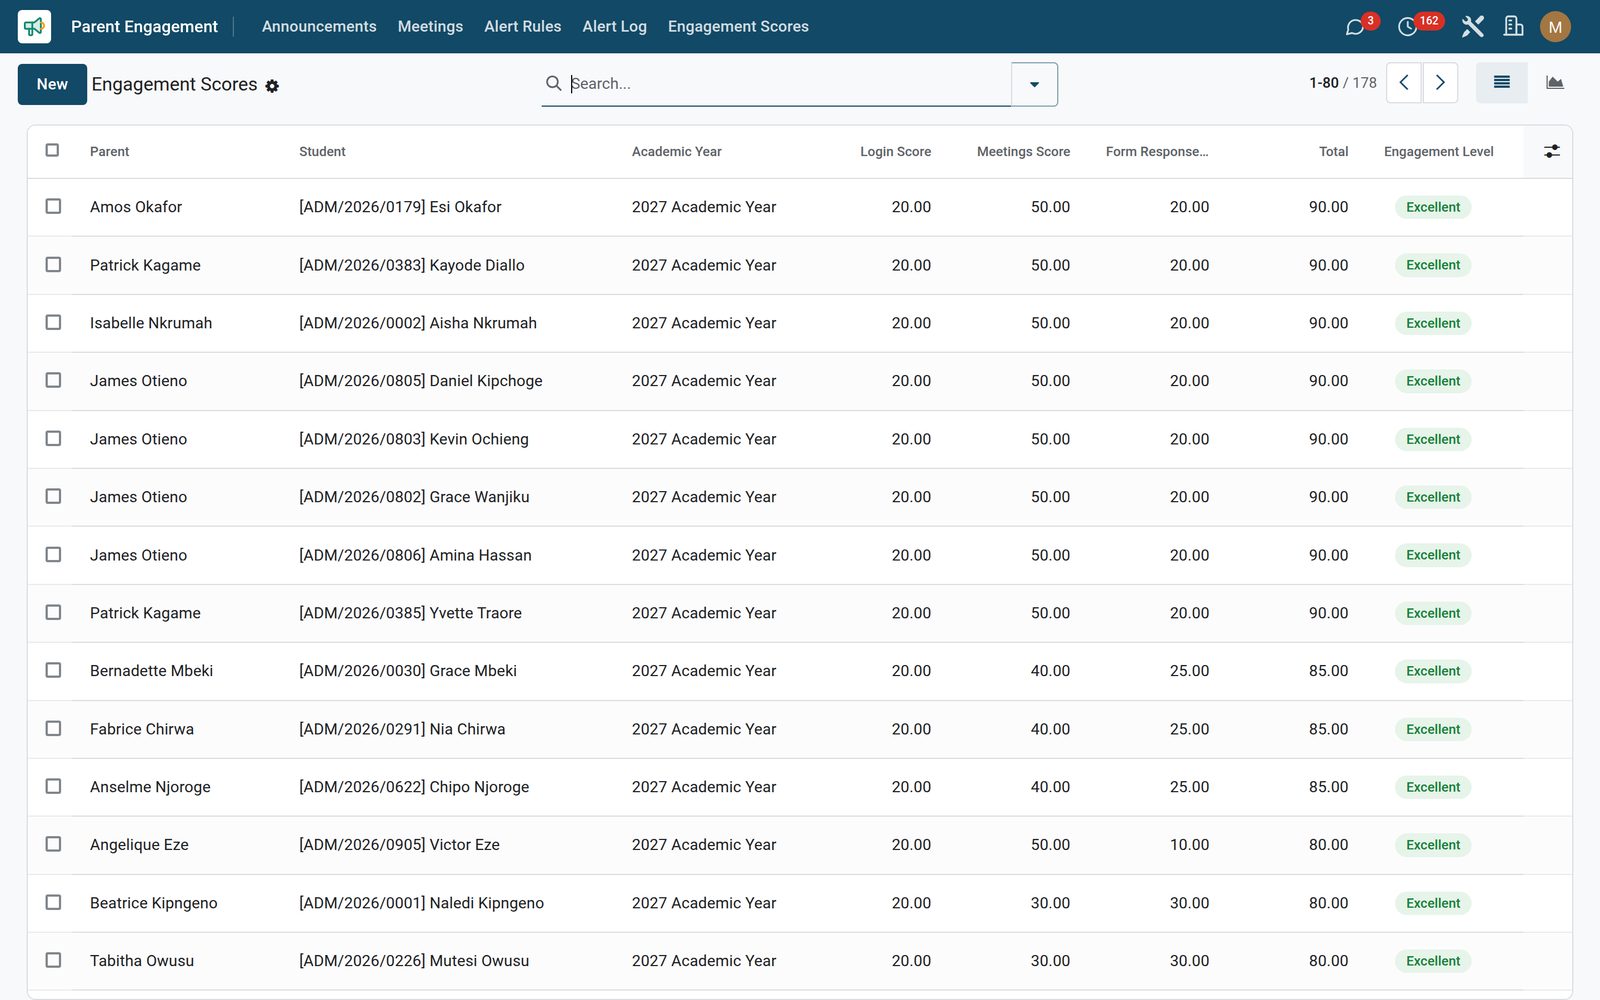Open the messages chat bubble icon
The width and height of the screenshot is (1600, 1000).
1355,27
